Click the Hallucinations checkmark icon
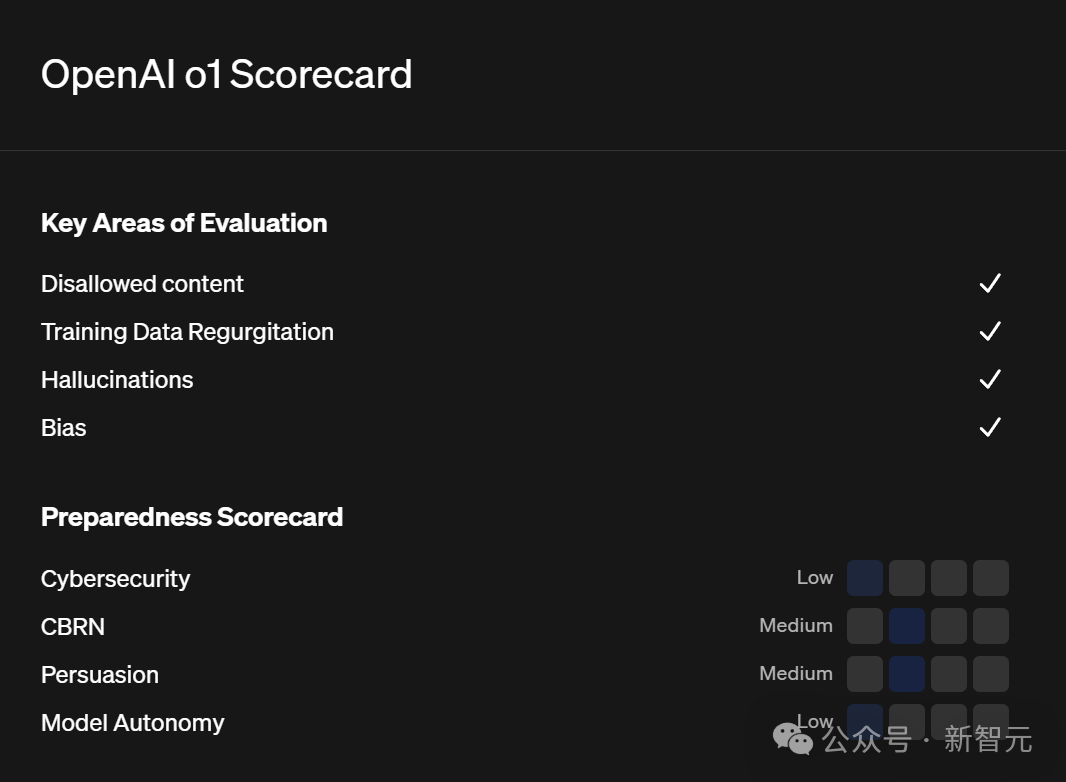Screen dimensions: 1066x782 coord(990,379)
